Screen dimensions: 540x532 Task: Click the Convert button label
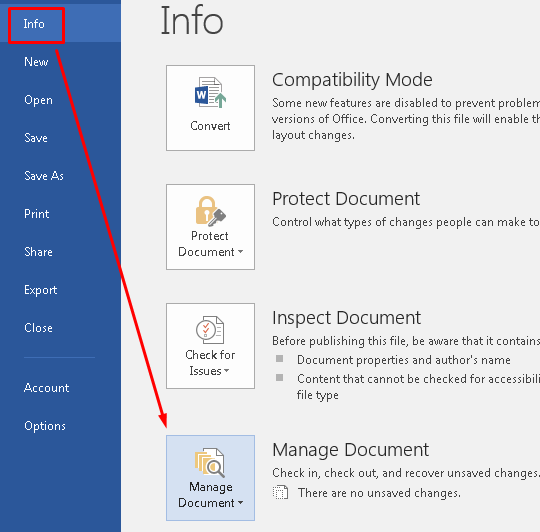(x=210, y=126)
